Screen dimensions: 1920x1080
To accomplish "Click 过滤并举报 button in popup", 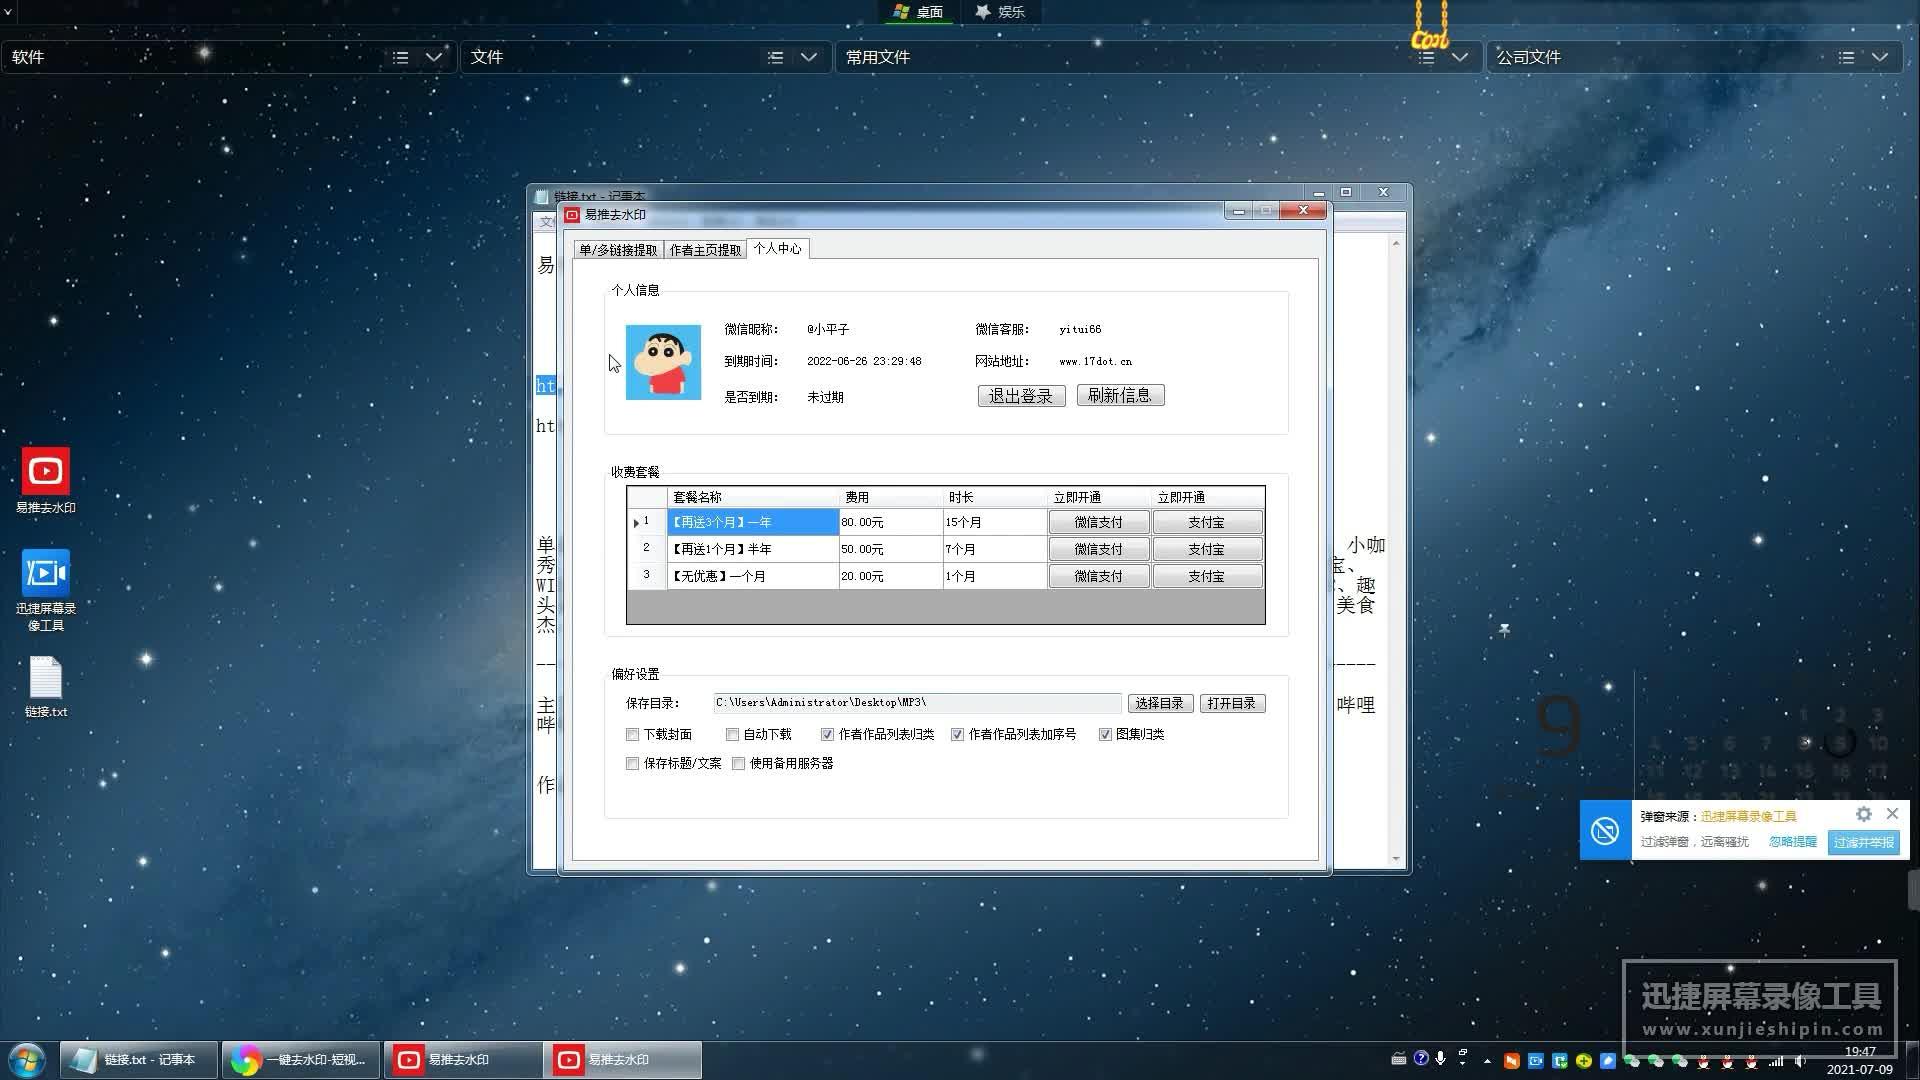I will click(x=1863, y=842).
